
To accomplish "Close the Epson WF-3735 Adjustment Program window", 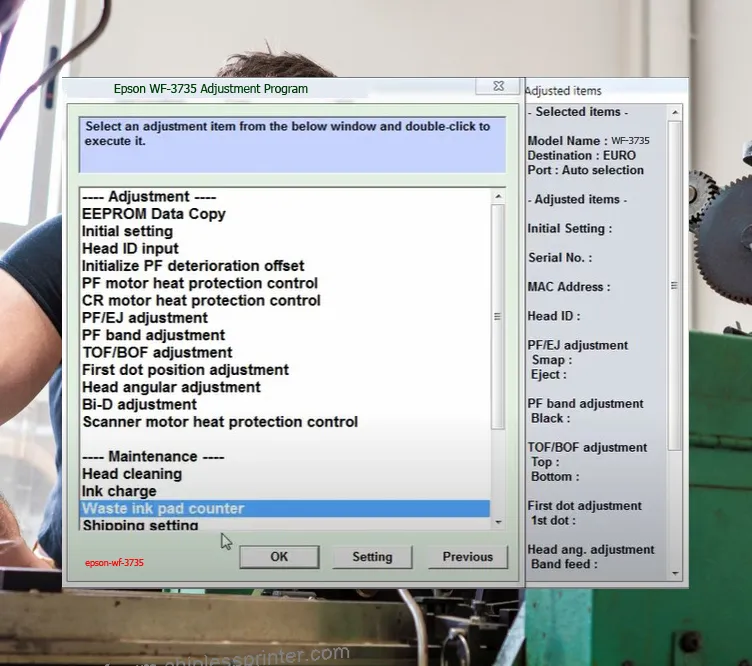I will 498,86.
